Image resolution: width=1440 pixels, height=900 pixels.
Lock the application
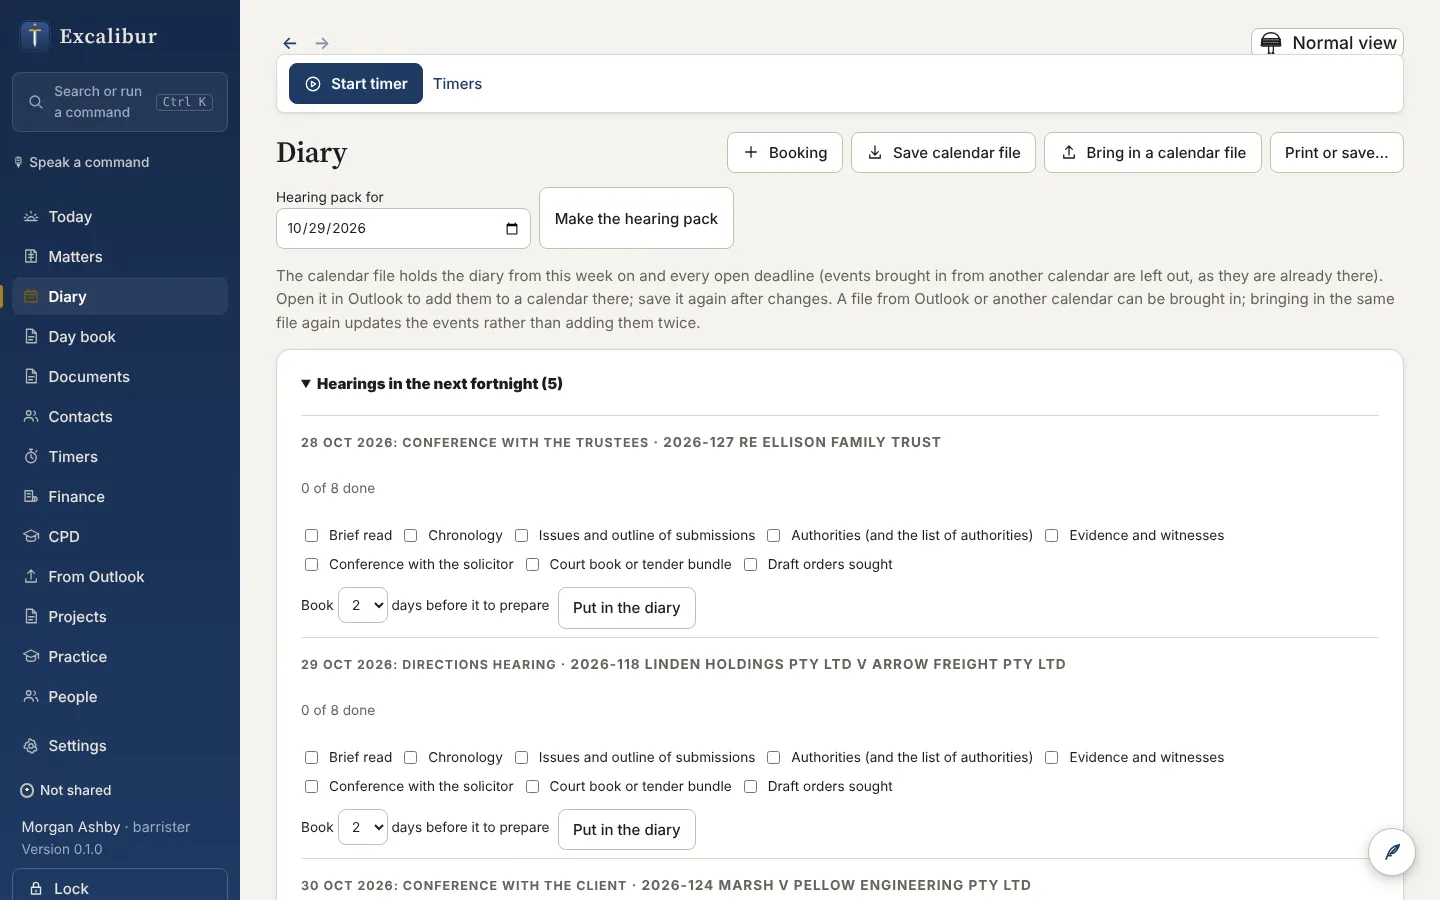[x=120, y=888]
